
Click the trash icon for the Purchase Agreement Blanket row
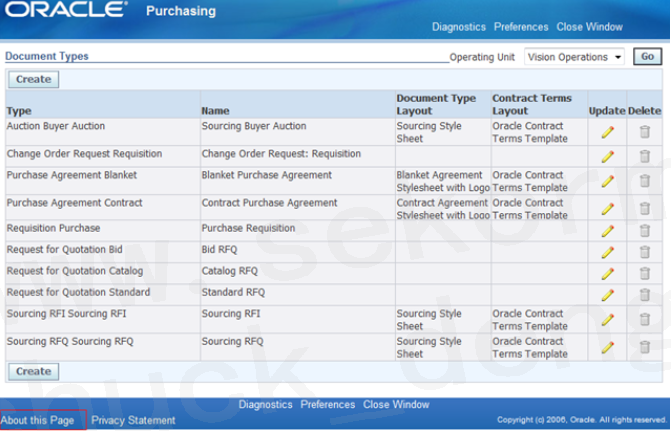click(x=645, y=181)
